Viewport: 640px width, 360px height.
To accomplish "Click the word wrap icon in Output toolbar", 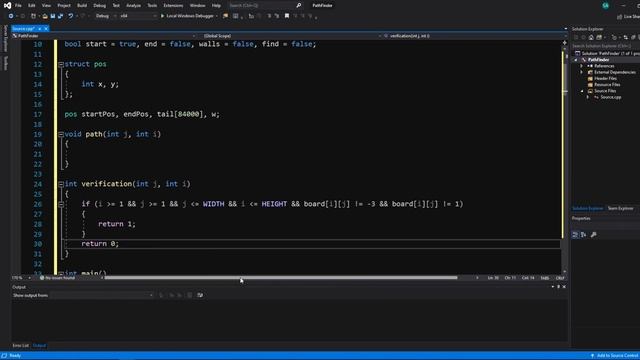I will [200, 295].
